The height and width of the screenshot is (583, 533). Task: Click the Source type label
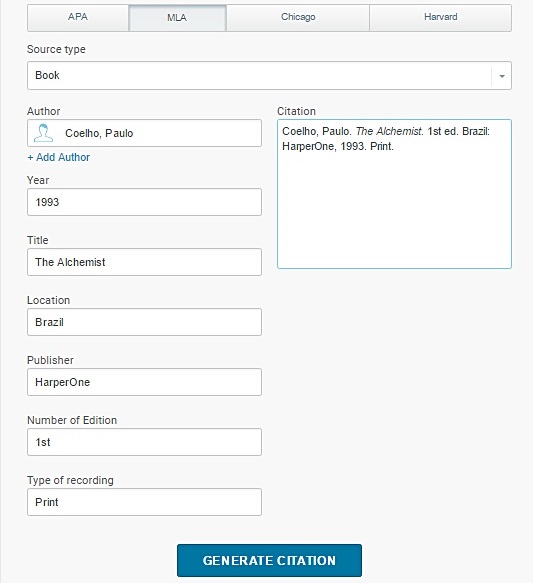click(56, 49)
